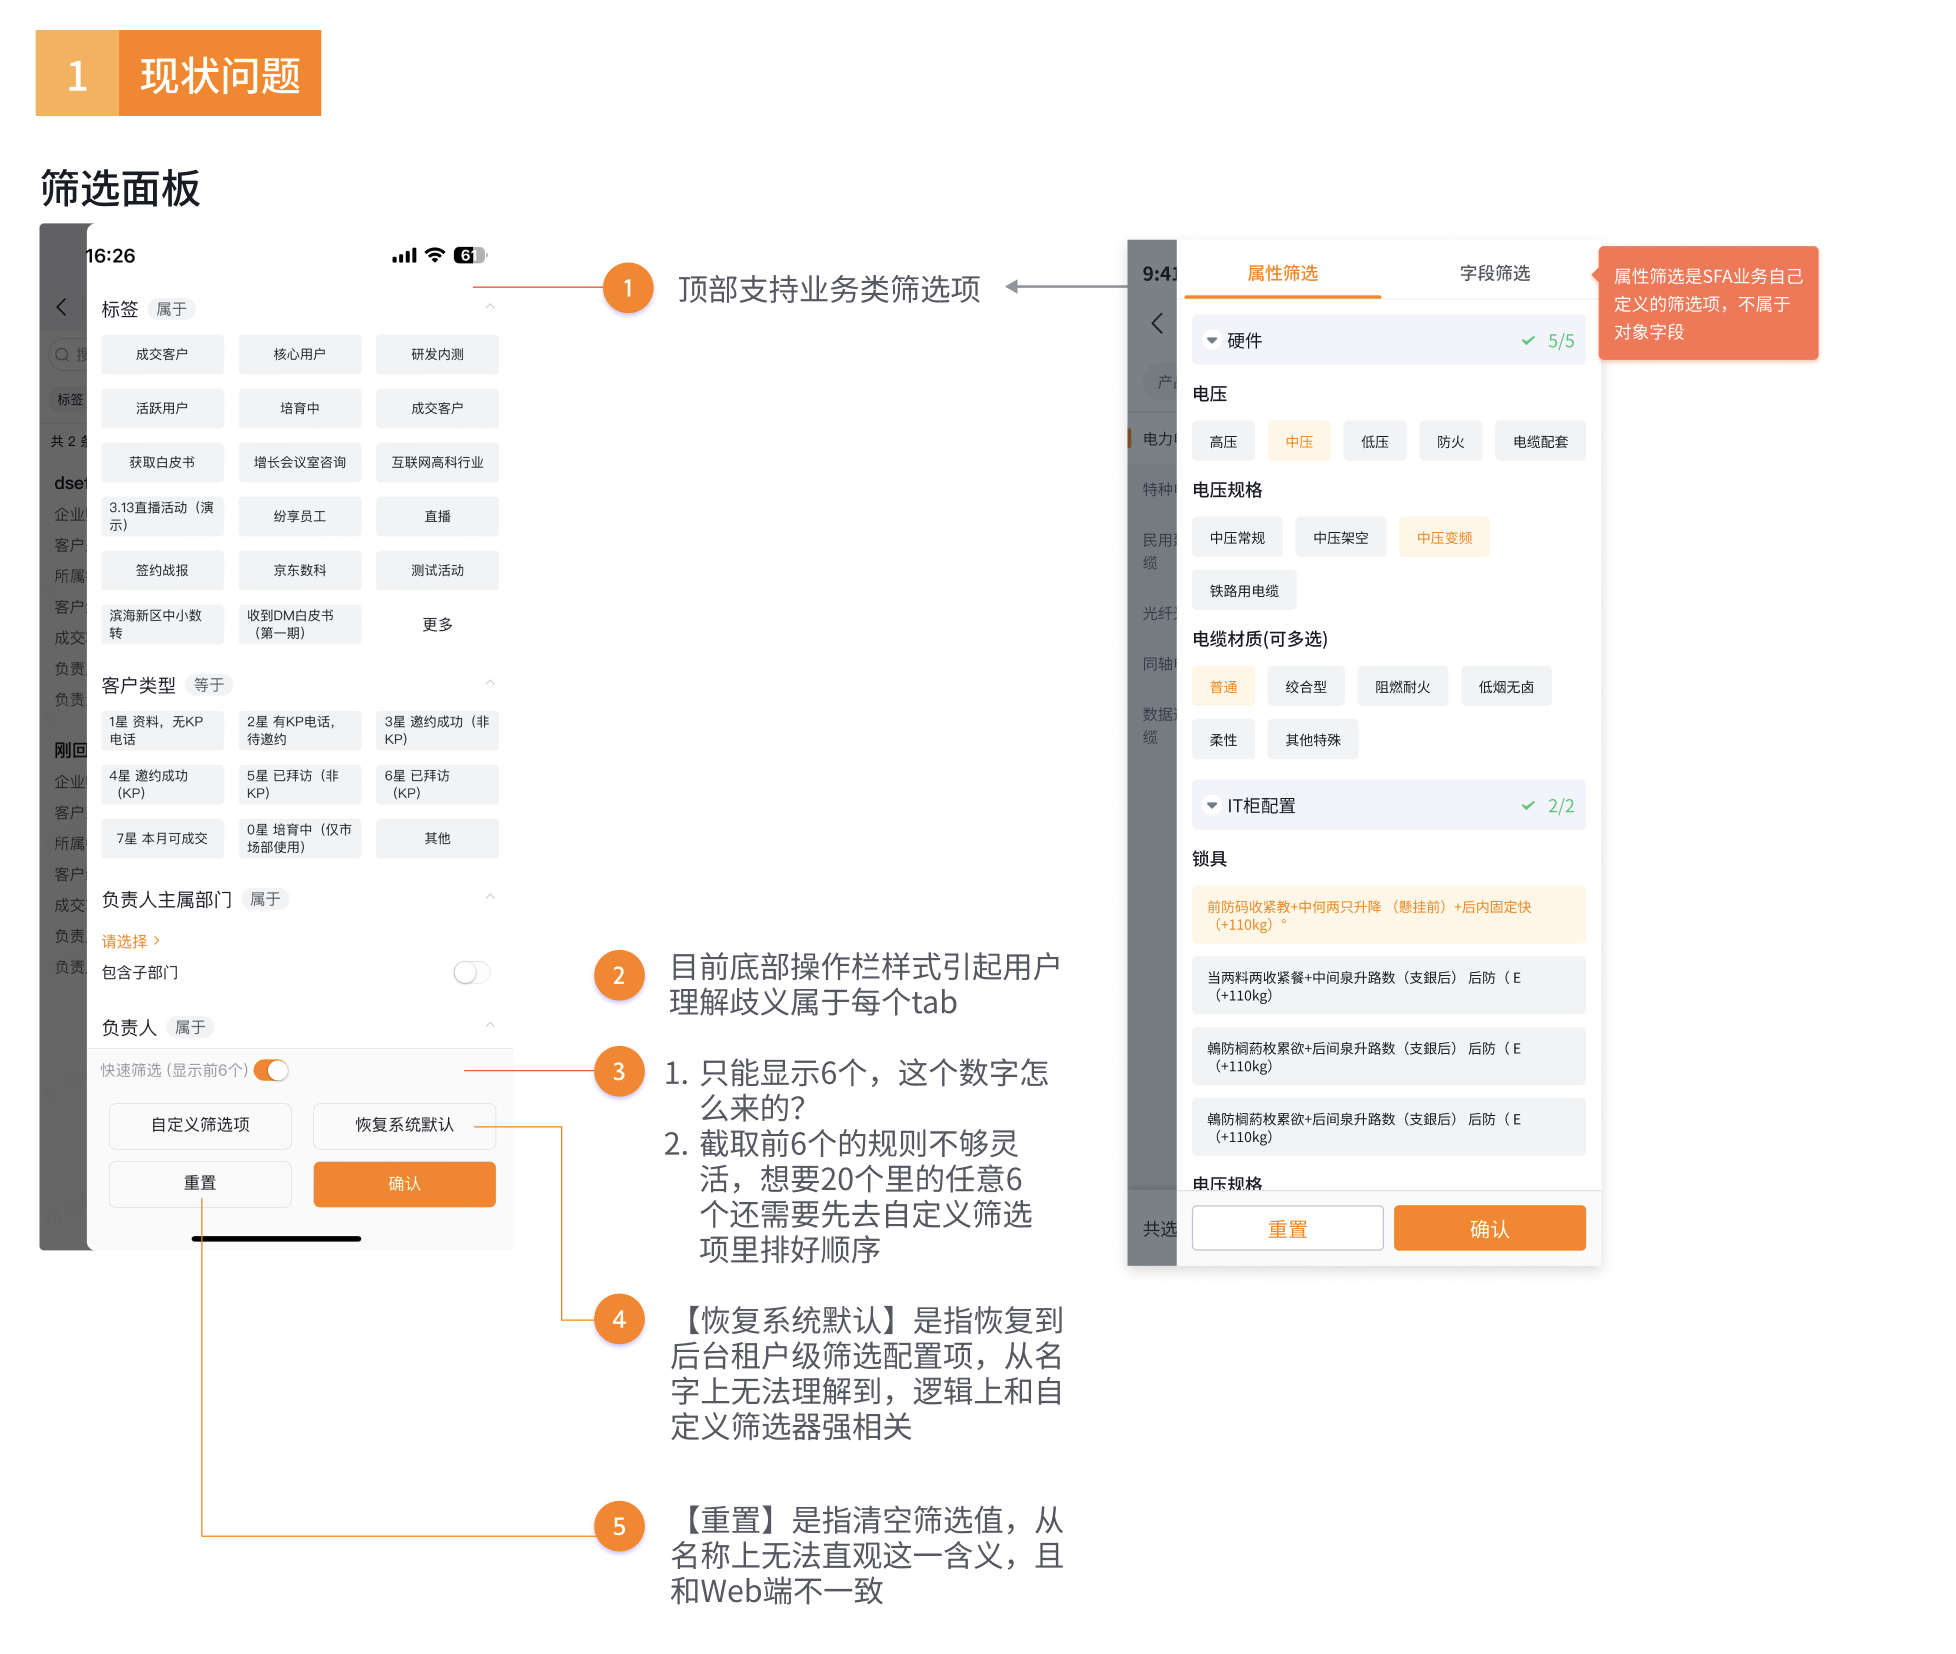Collapse the 硬件 group triangle
The image size is (1956, 1654).
1211,340
